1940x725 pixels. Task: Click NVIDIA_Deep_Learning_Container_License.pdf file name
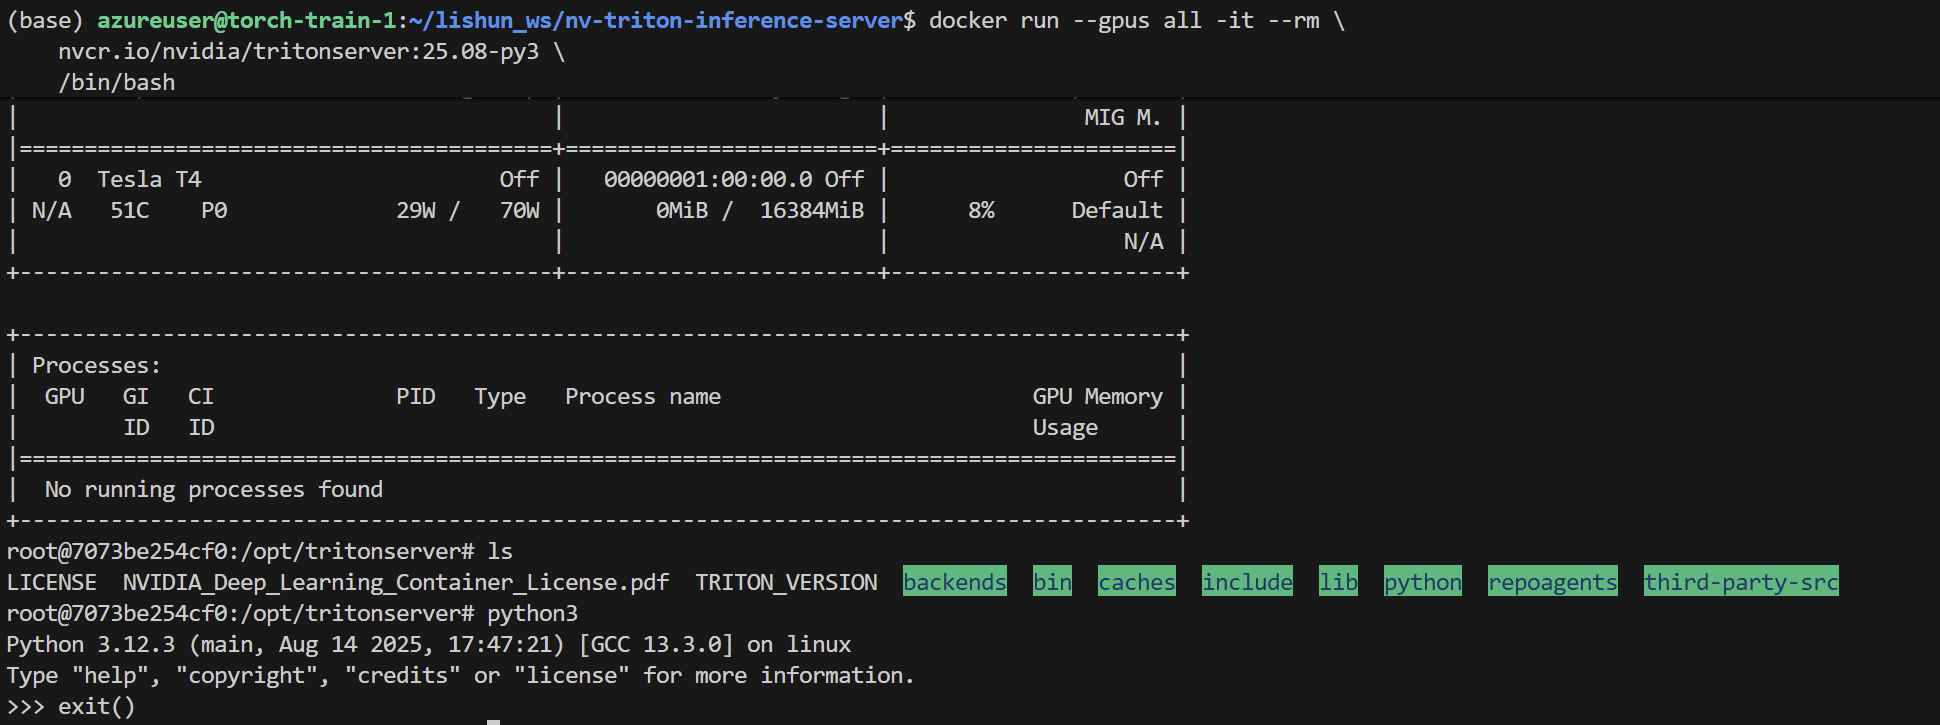(x=396, y=582)
